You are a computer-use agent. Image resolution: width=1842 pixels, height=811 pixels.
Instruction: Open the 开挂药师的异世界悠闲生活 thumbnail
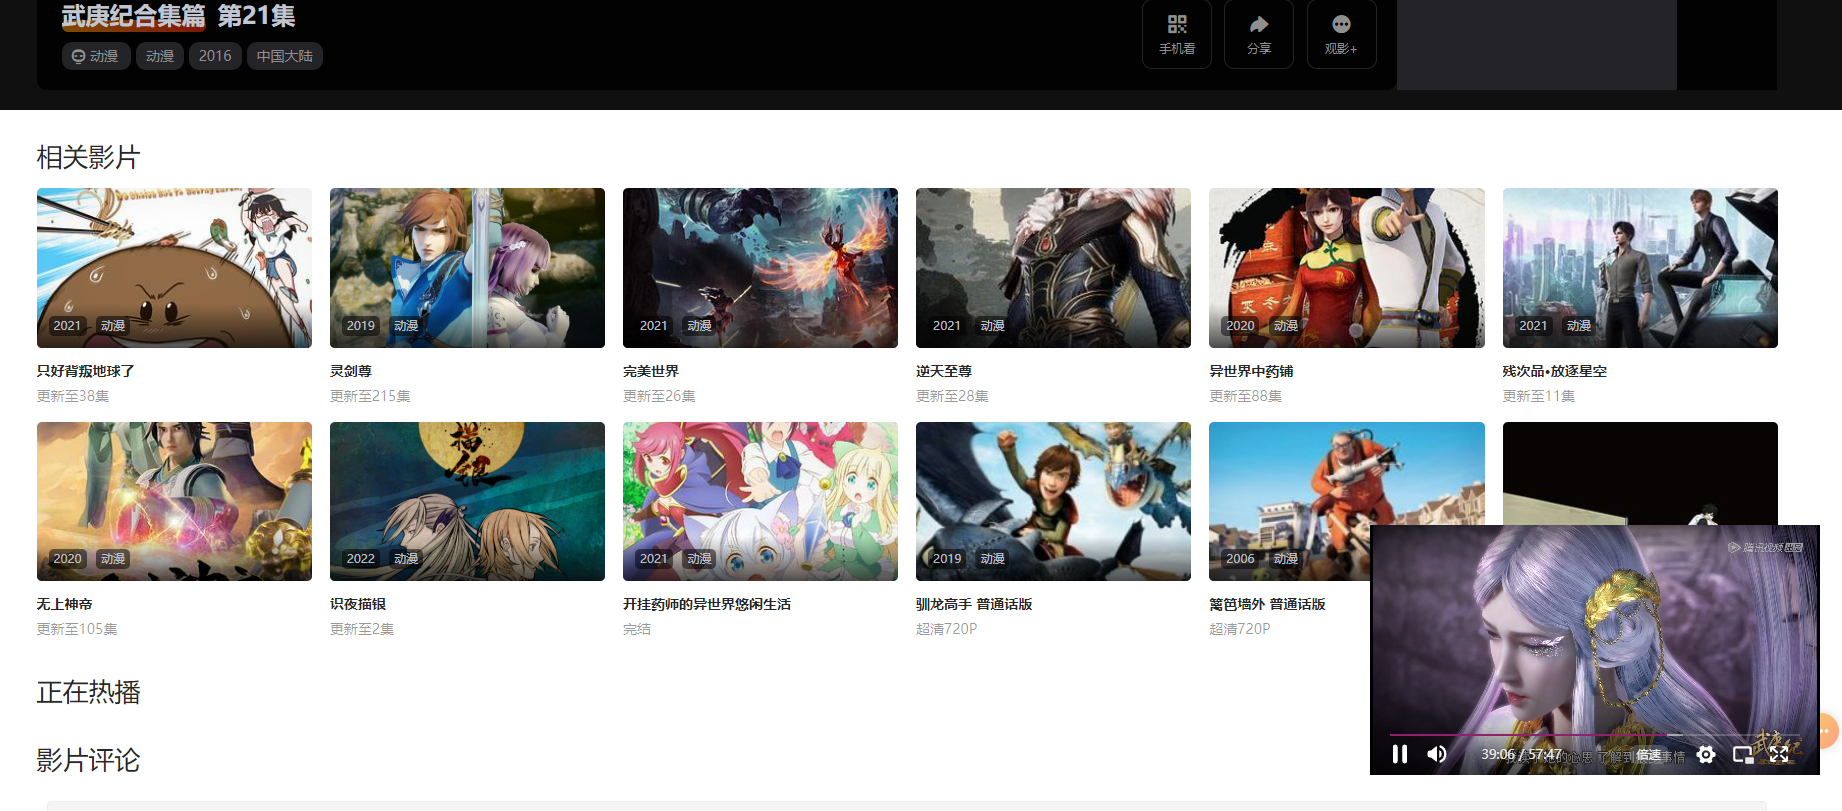click(760, 501)
